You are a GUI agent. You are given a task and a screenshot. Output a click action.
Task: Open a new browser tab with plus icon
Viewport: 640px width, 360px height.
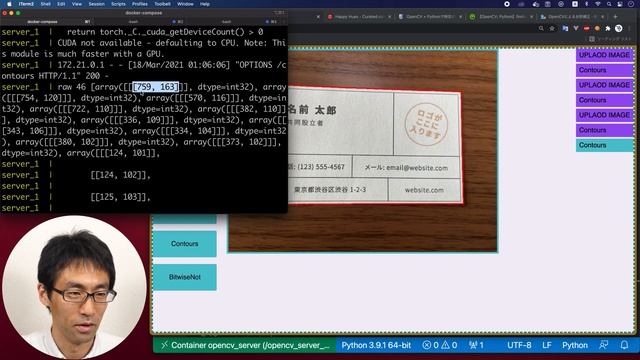[615, 17]
